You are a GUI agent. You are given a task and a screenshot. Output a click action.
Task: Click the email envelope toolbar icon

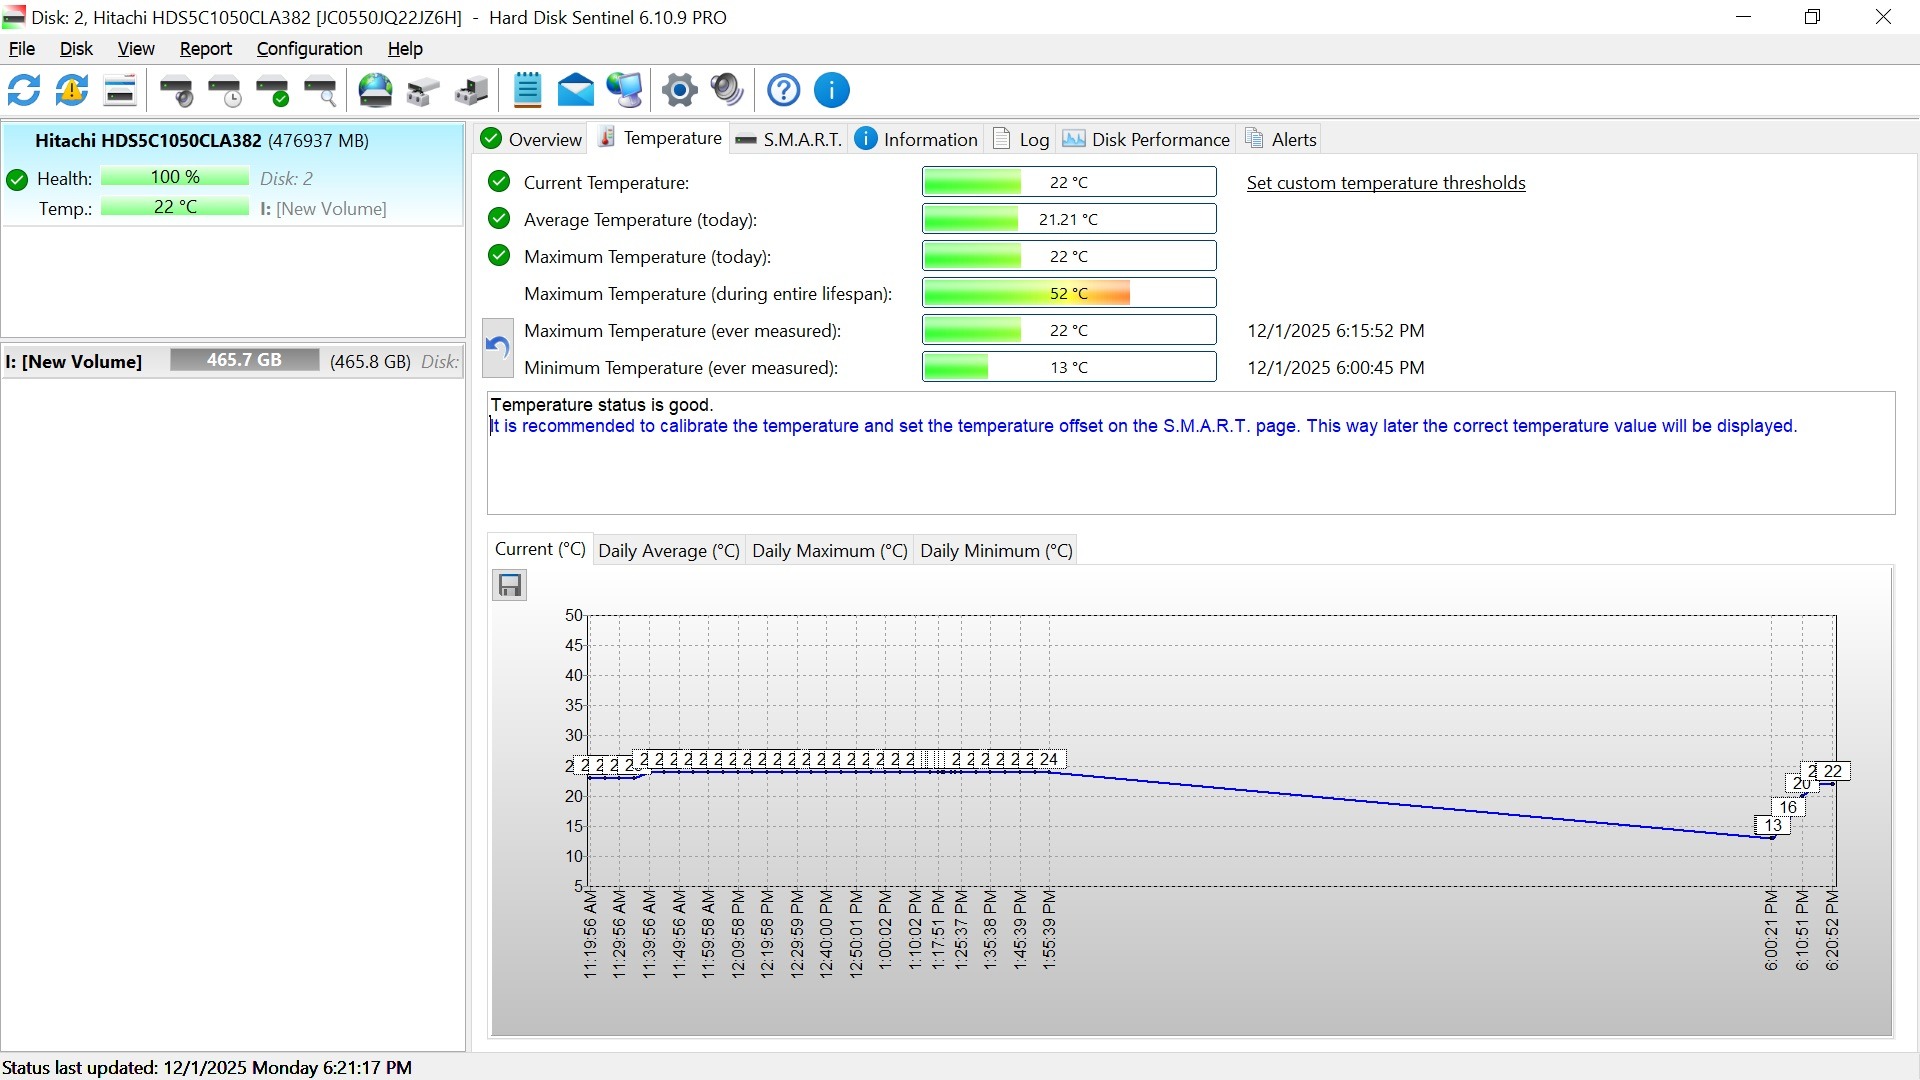(575, 90)
